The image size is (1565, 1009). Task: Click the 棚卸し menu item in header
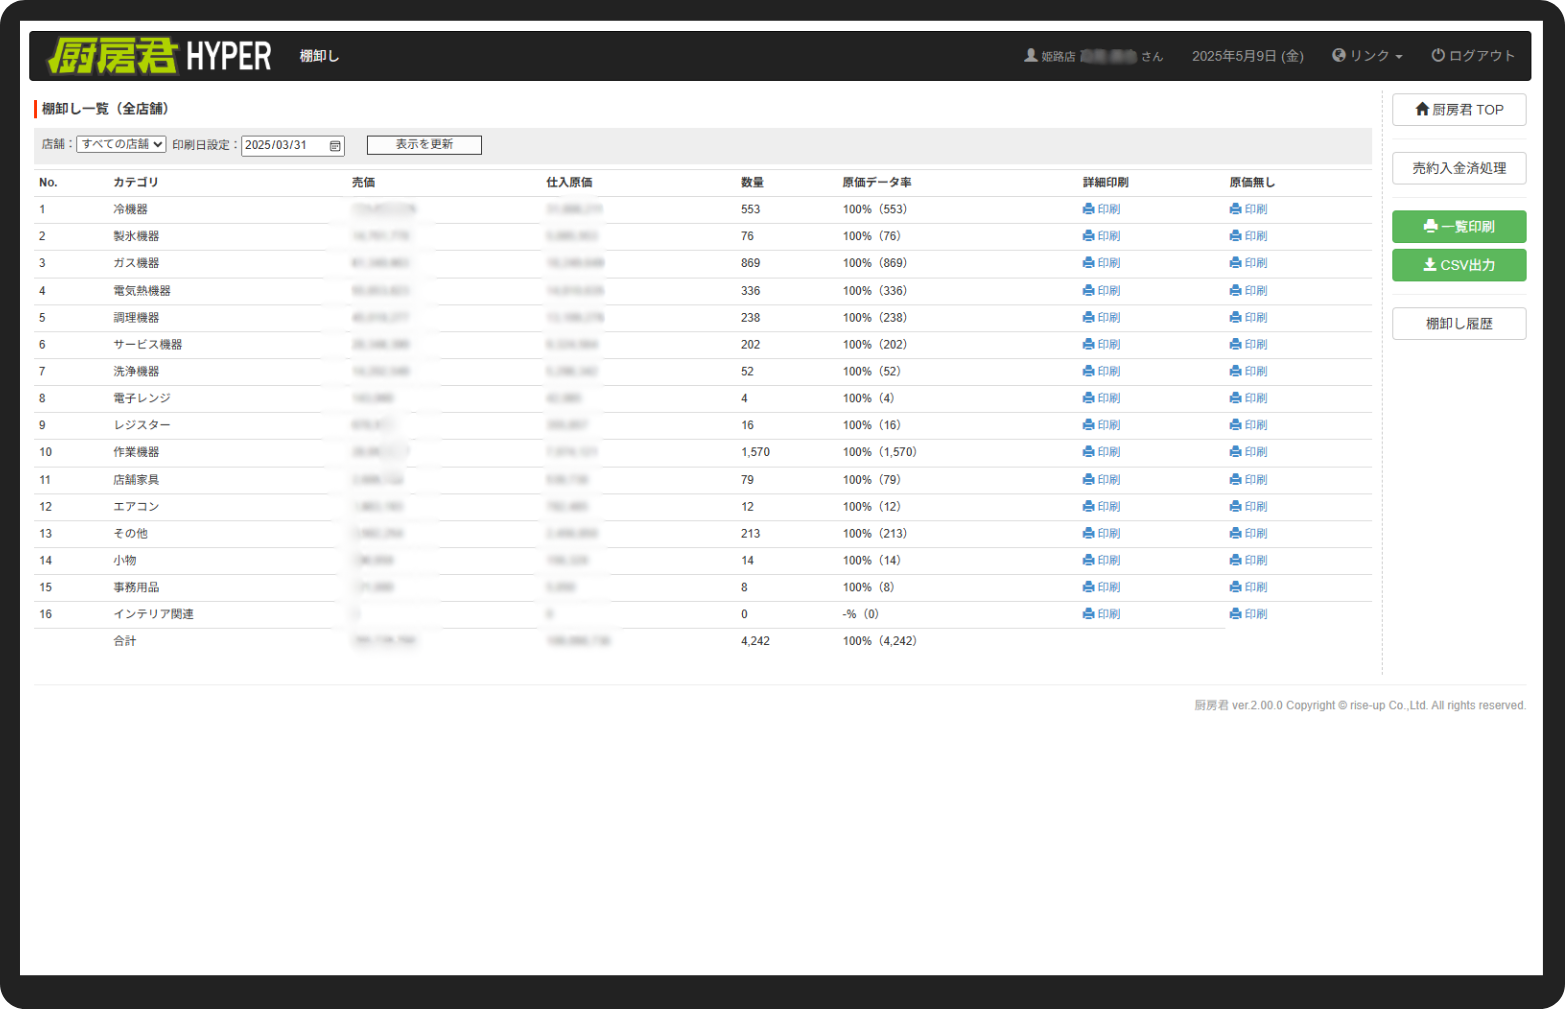pyautogui.click(x=319, y=56)
